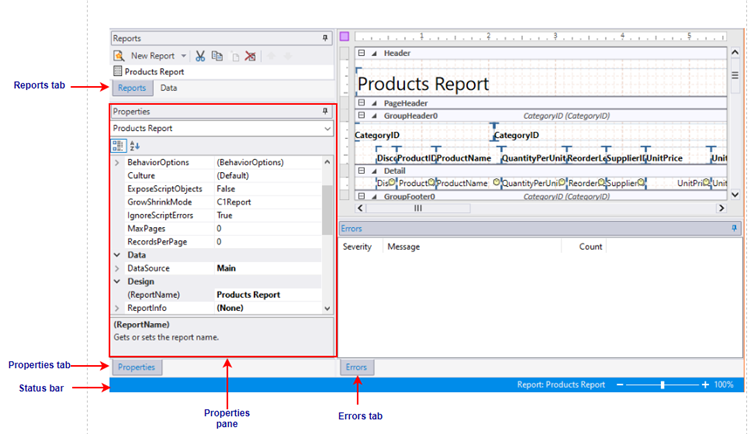Switch properties to Categorized view icon

pyautogui.click(x=118, y=145)
